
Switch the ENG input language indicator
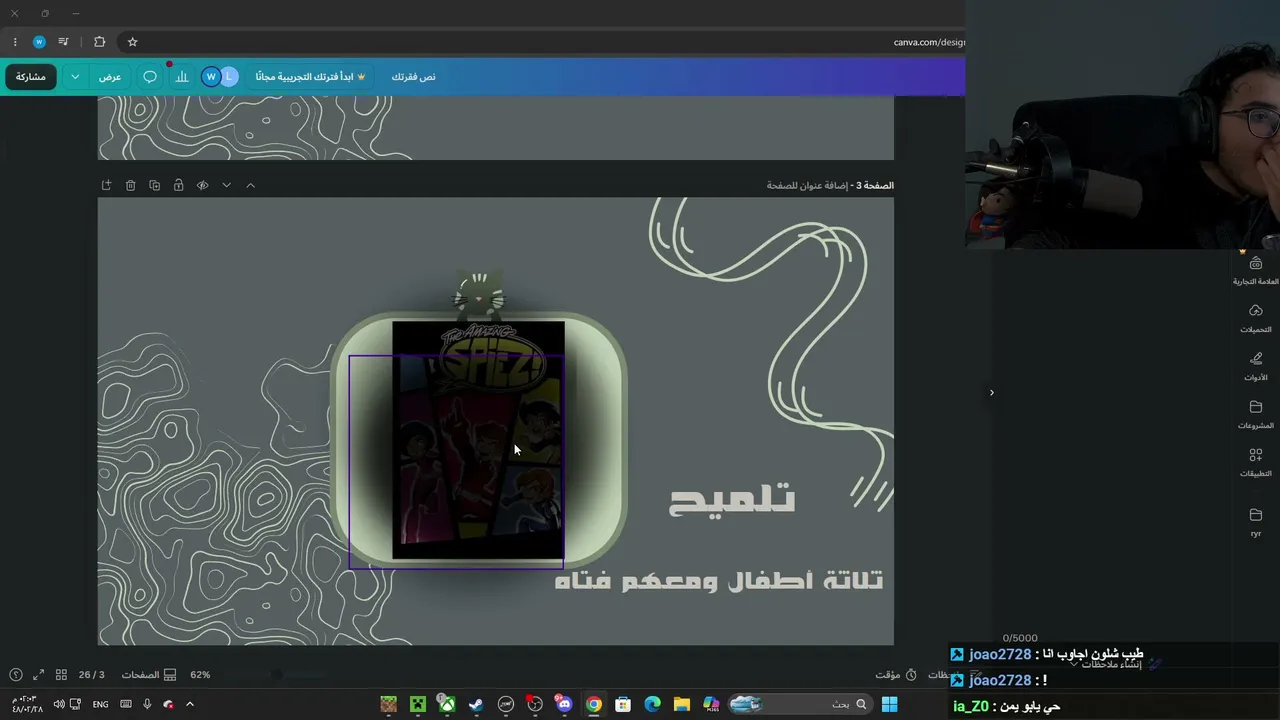click(101, 704)
